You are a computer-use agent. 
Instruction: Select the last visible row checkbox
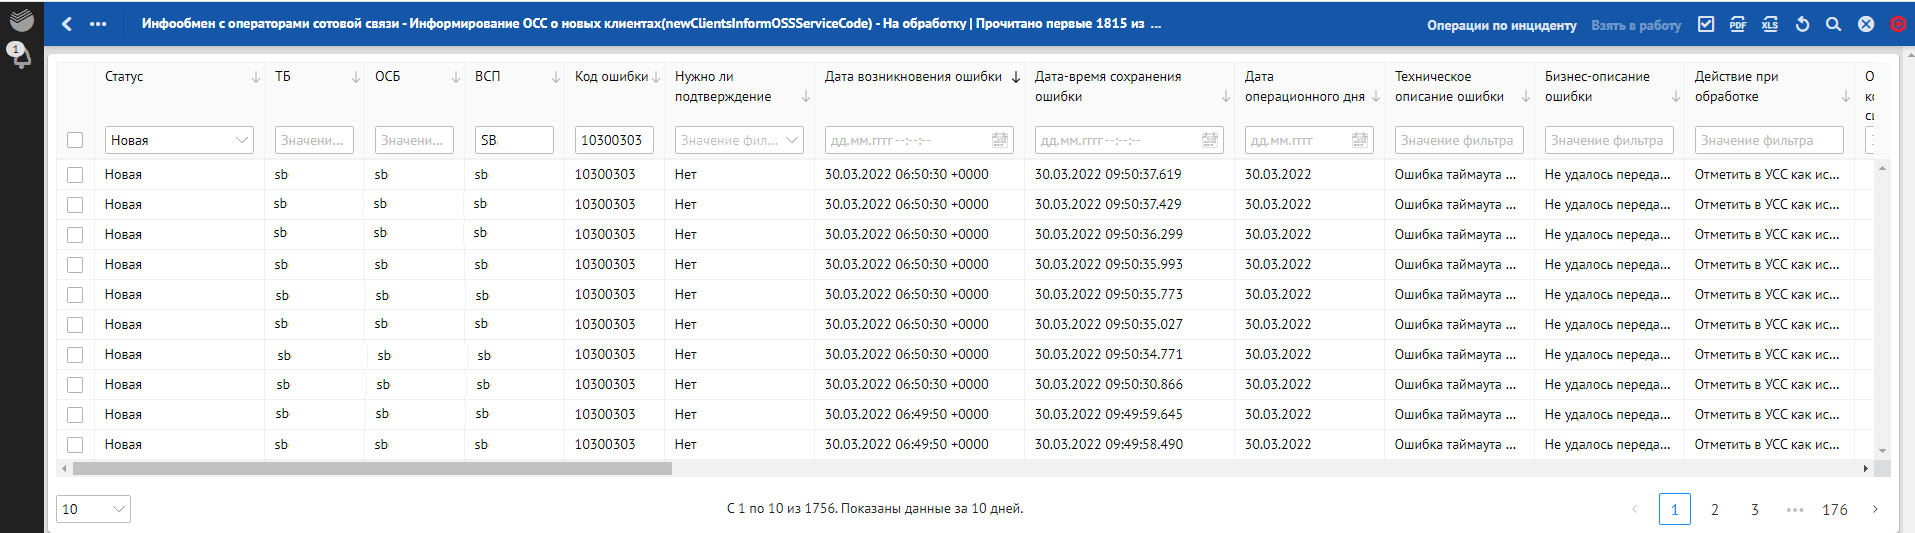(75, 445)
